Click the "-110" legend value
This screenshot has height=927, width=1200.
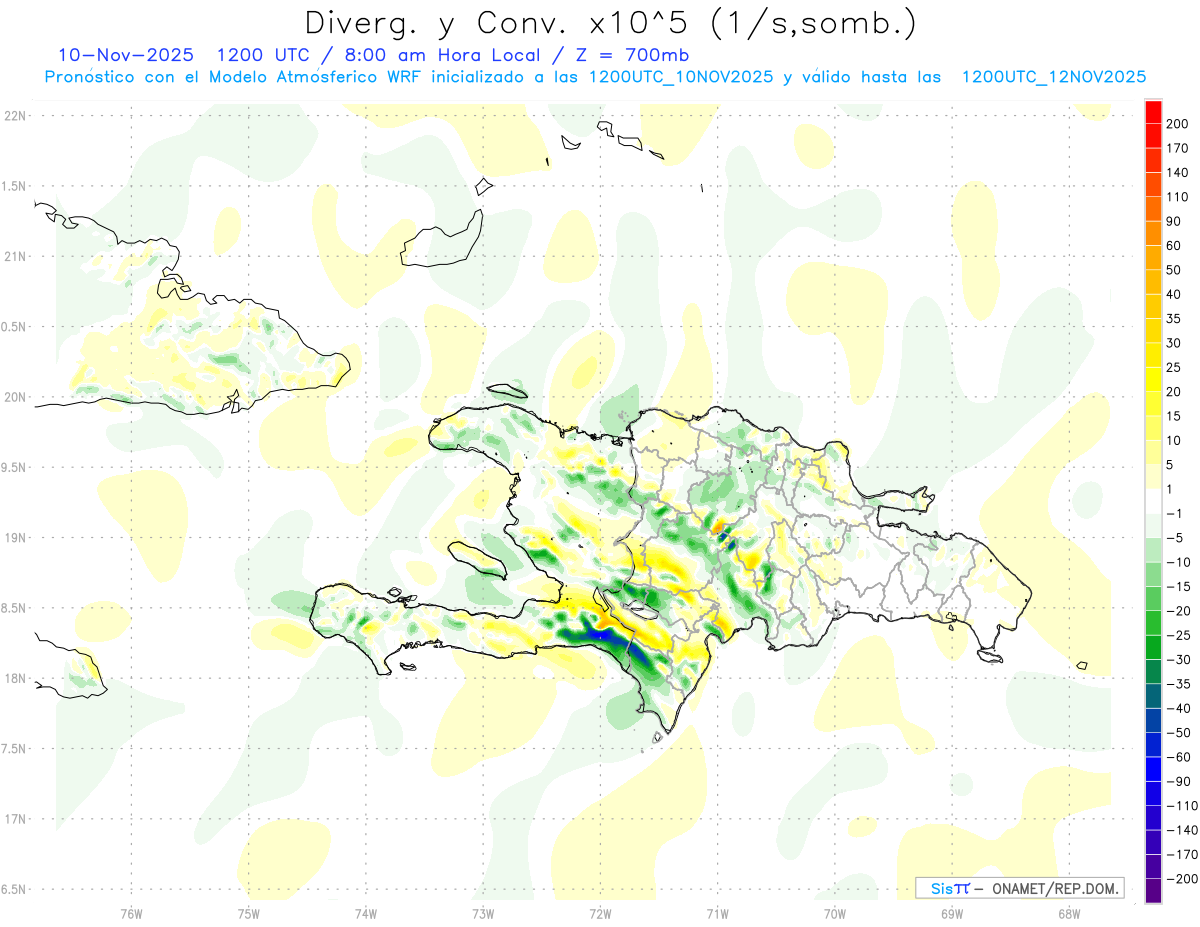1181,805
